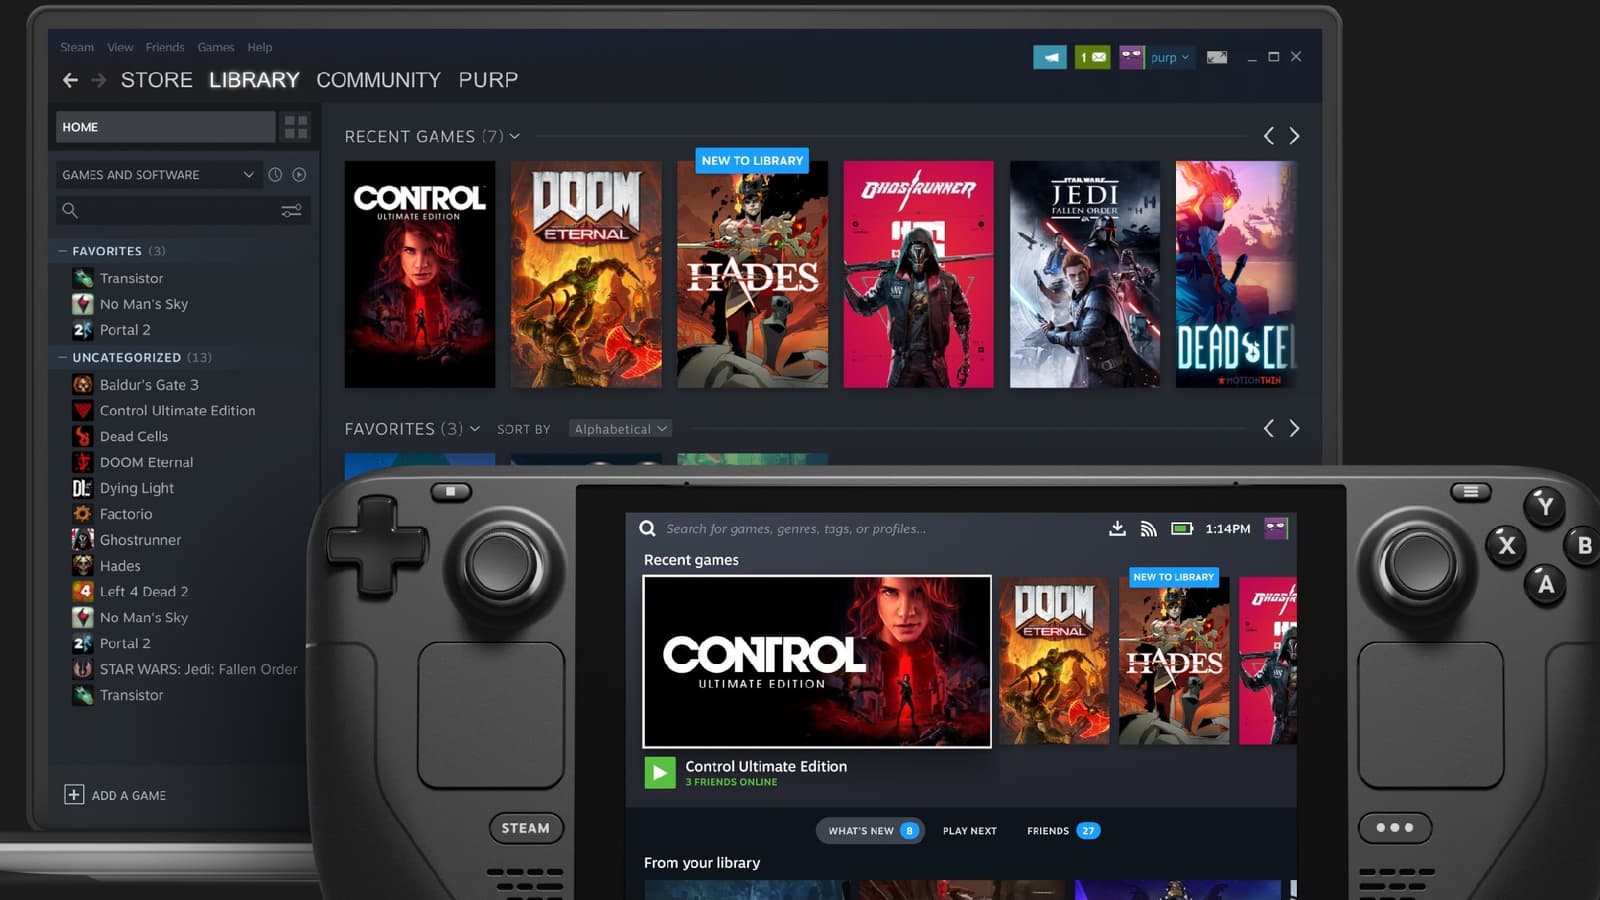Image resolution: width=1600 pixels, height=900 pixels.
Task: Open the Games menu
Action: coord(216,47)
